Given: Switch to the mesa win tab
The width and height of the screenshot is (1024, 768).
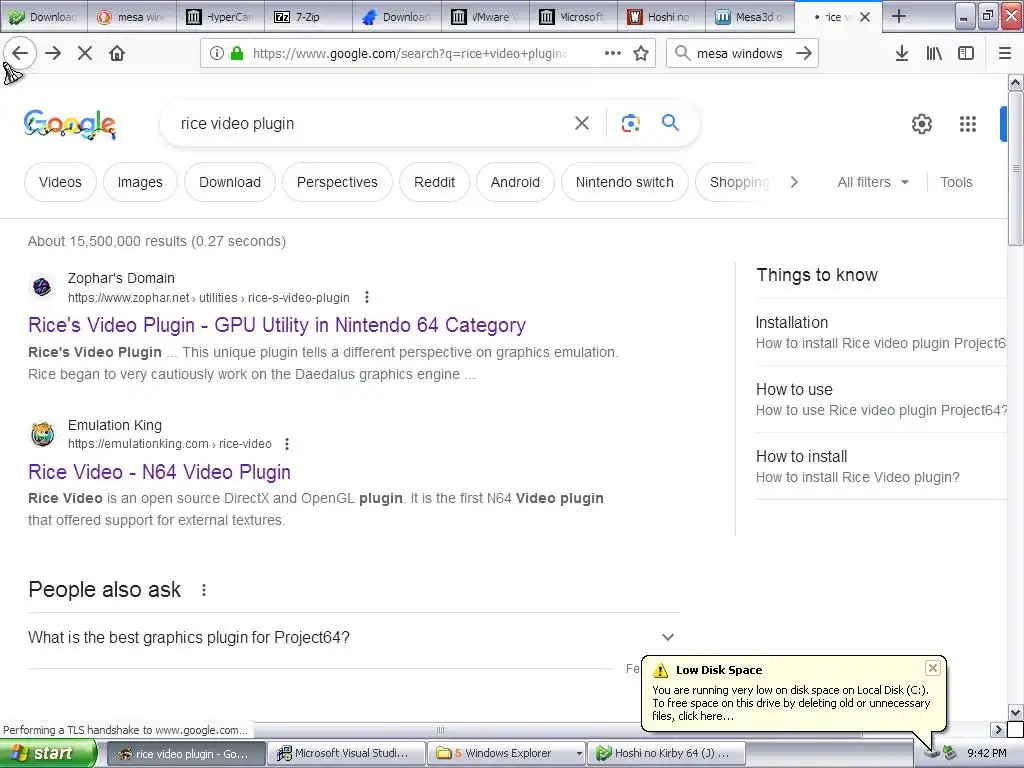Looking at the screenshot, I should point(132,17).
